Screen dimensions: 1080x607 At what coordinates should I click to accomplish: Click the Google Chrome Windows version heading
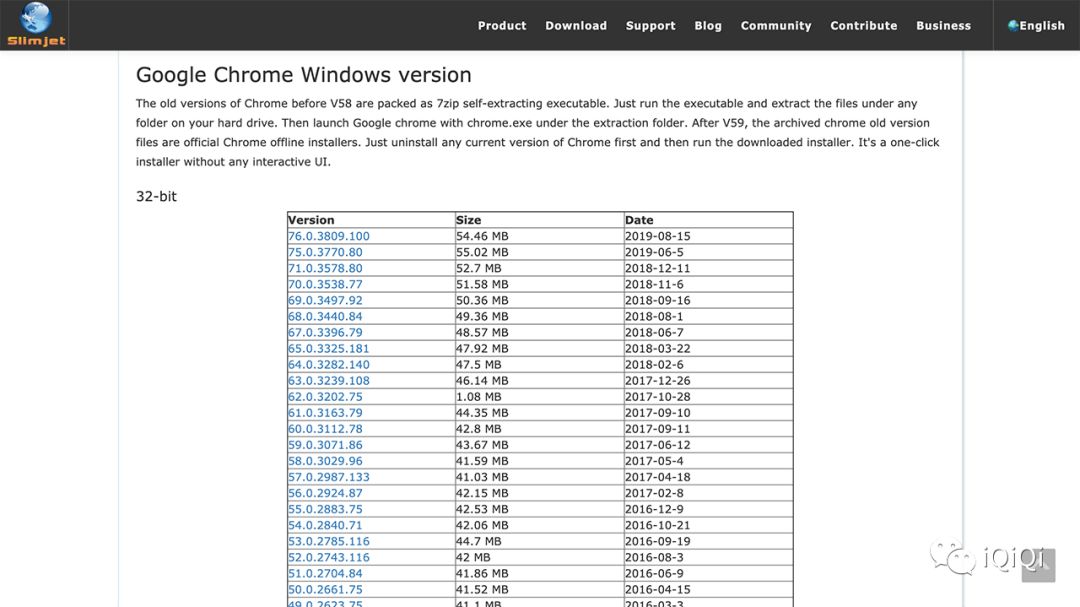pyautogui.click(x=304, y=74)
